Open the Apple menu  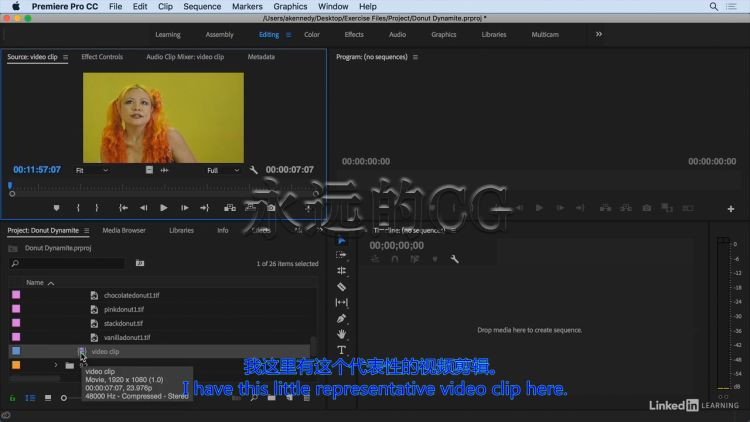tap(16, 6)
